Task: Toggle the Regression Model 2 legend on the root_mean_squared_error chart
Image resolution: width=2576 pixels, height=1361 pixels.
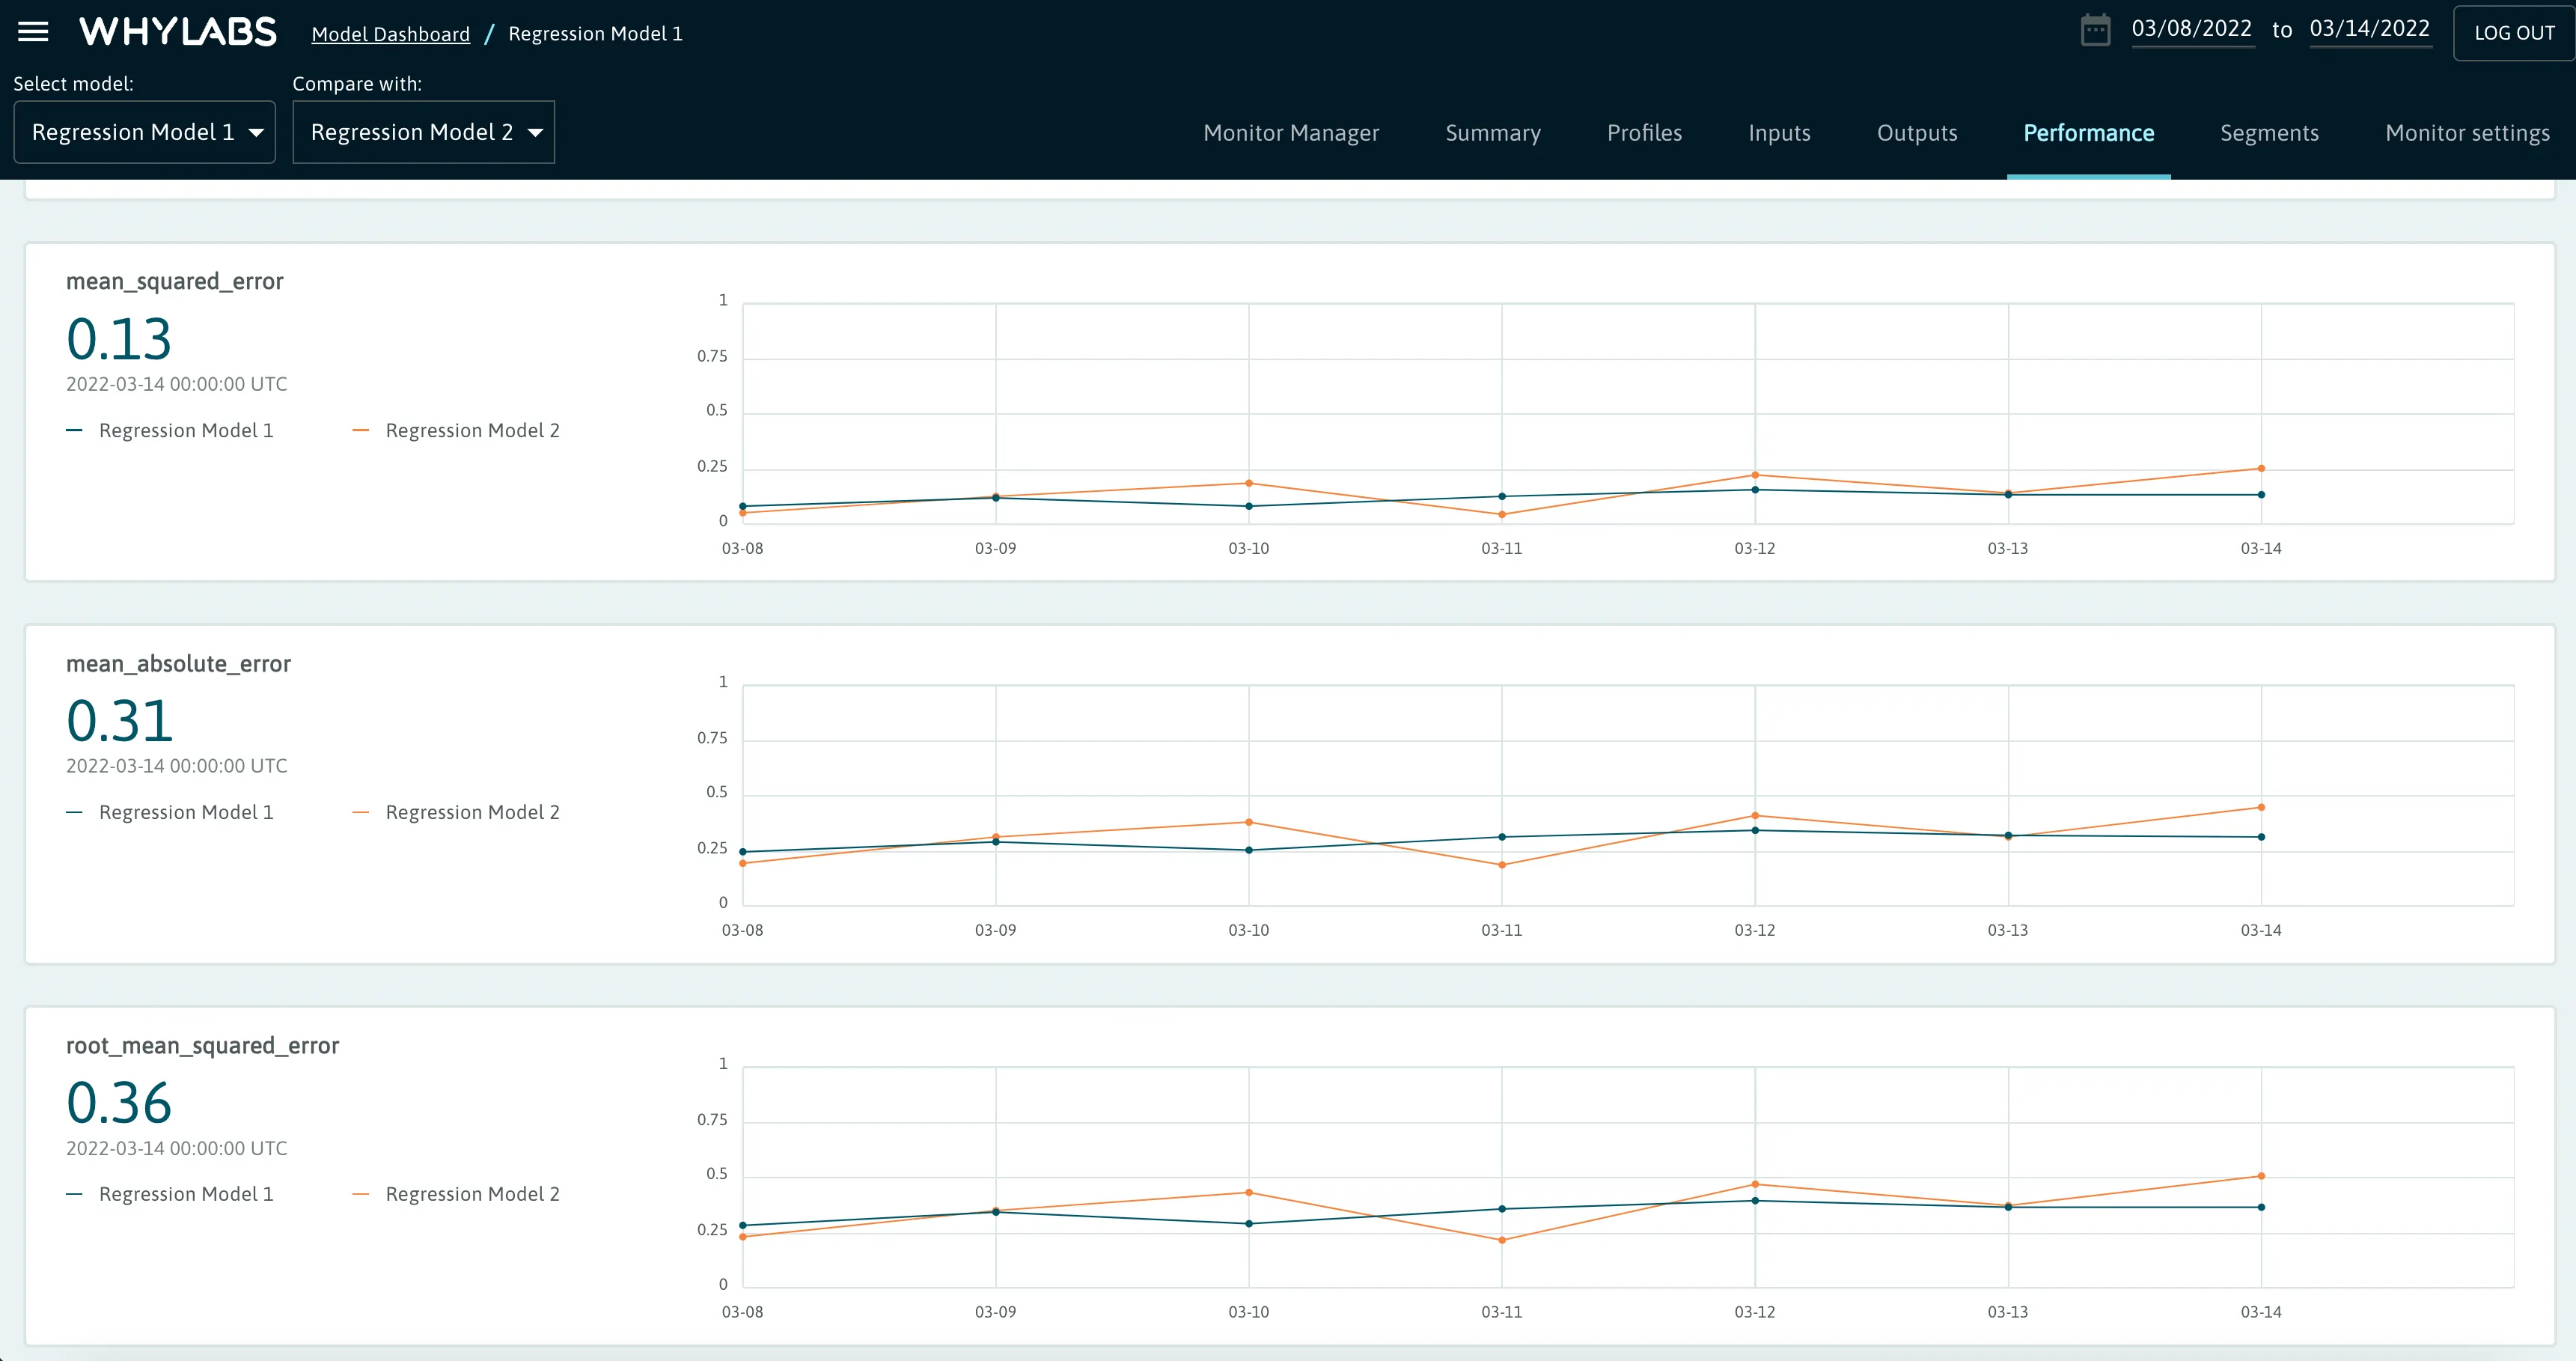Action: point(471,1194)
